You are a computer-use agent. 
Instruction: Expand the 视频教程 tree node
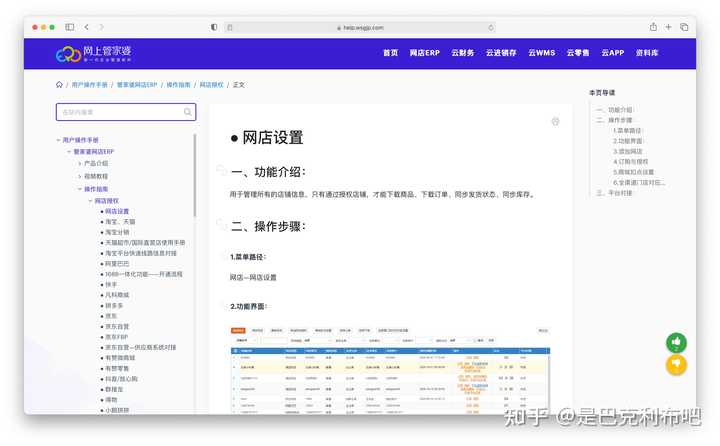[x=80, y=176]
